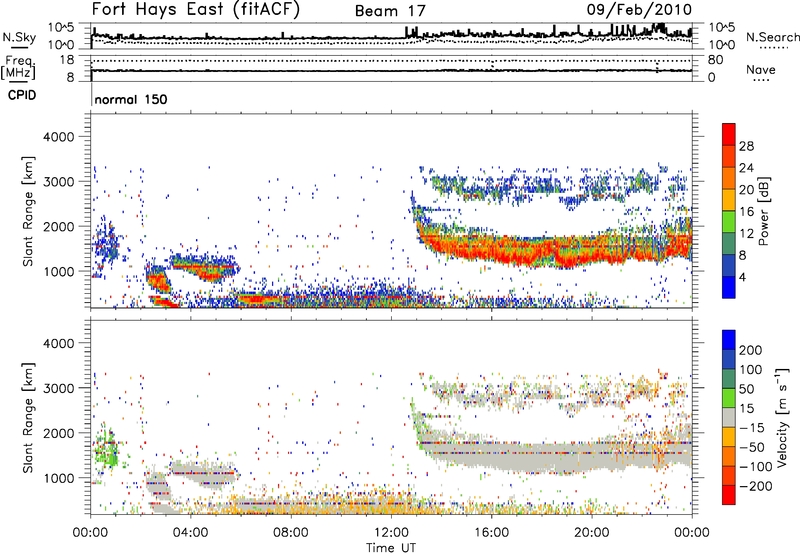Click the "Power [dB]" colorbar title
This screenshot has width=800, height=554.
pos(763,211)
